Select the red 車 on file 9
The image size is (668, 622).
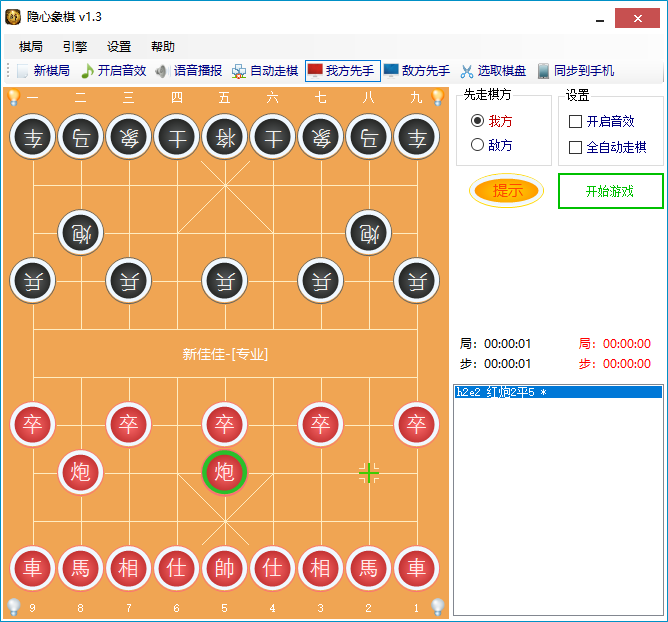[x=32, y=568]
